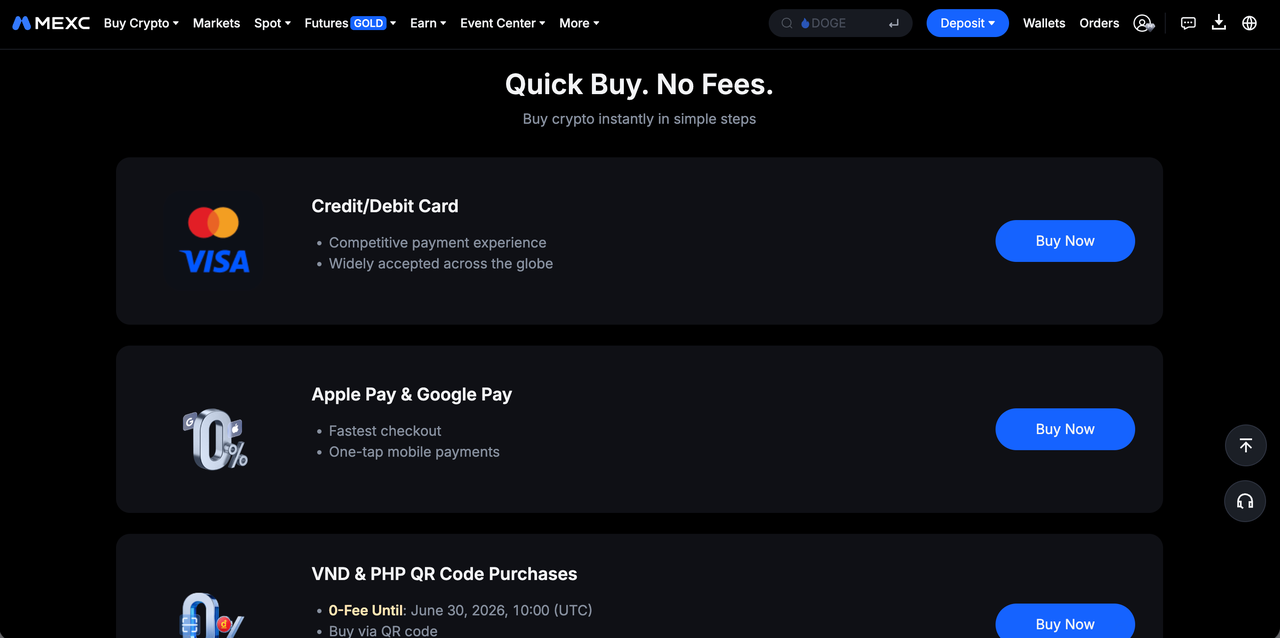1280x638 pixels.
Task: Expand the Spot menu dropdown
Action: coord(272,23)
